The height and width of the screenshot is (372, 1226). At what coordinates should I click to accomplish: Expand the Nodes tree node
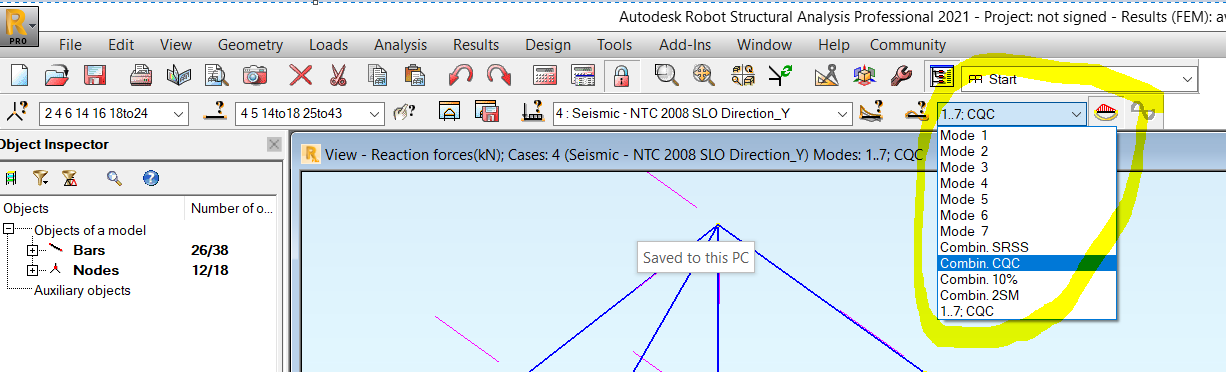[32, 270]
